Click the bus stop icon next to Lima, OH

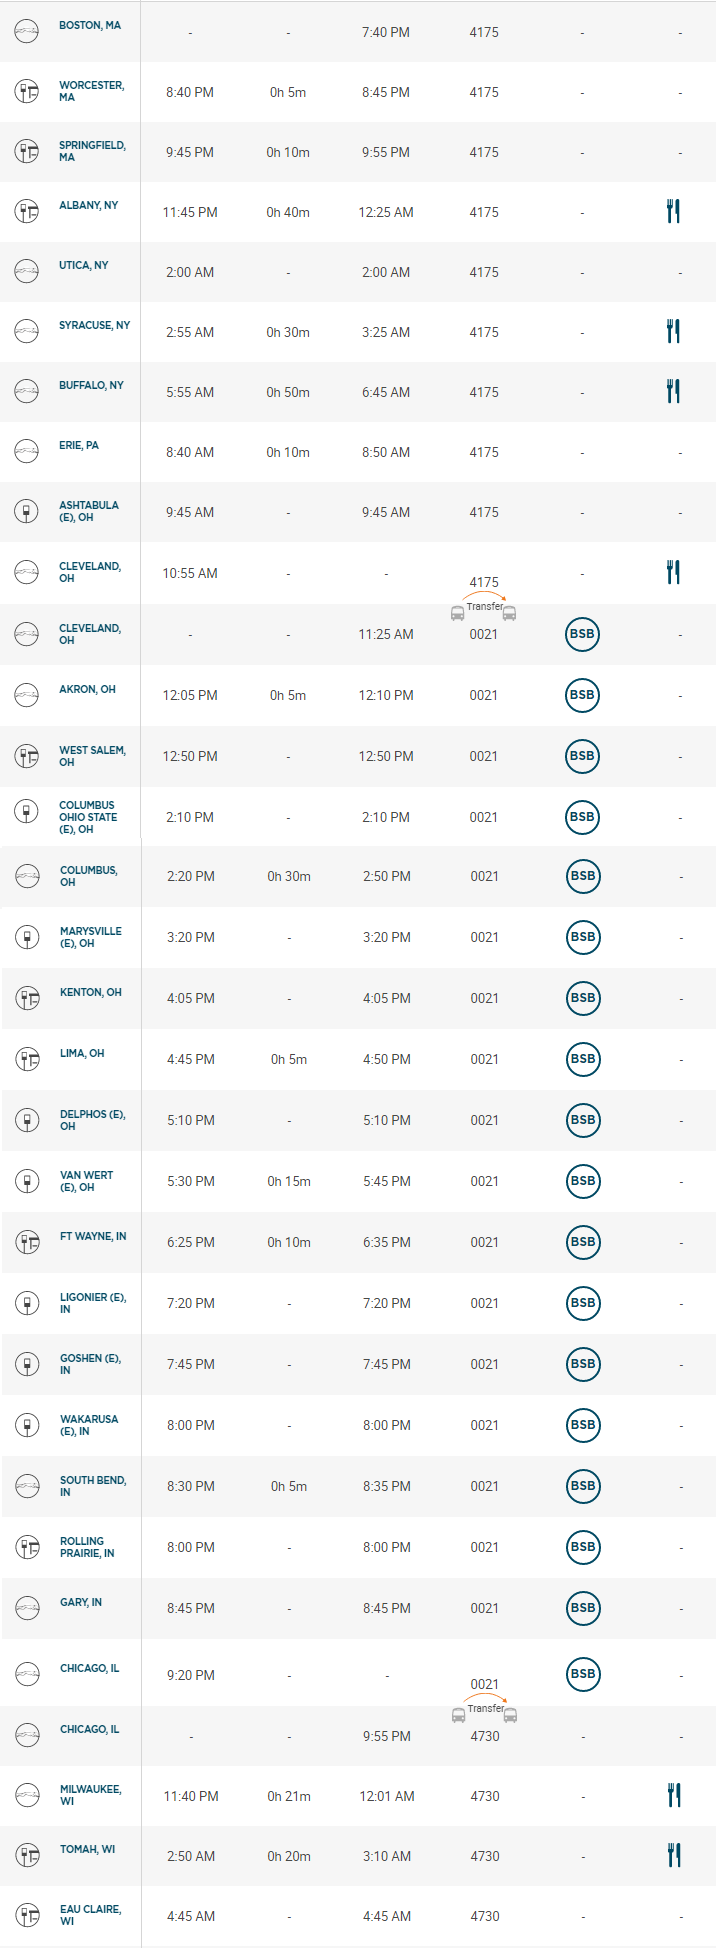27,1059
